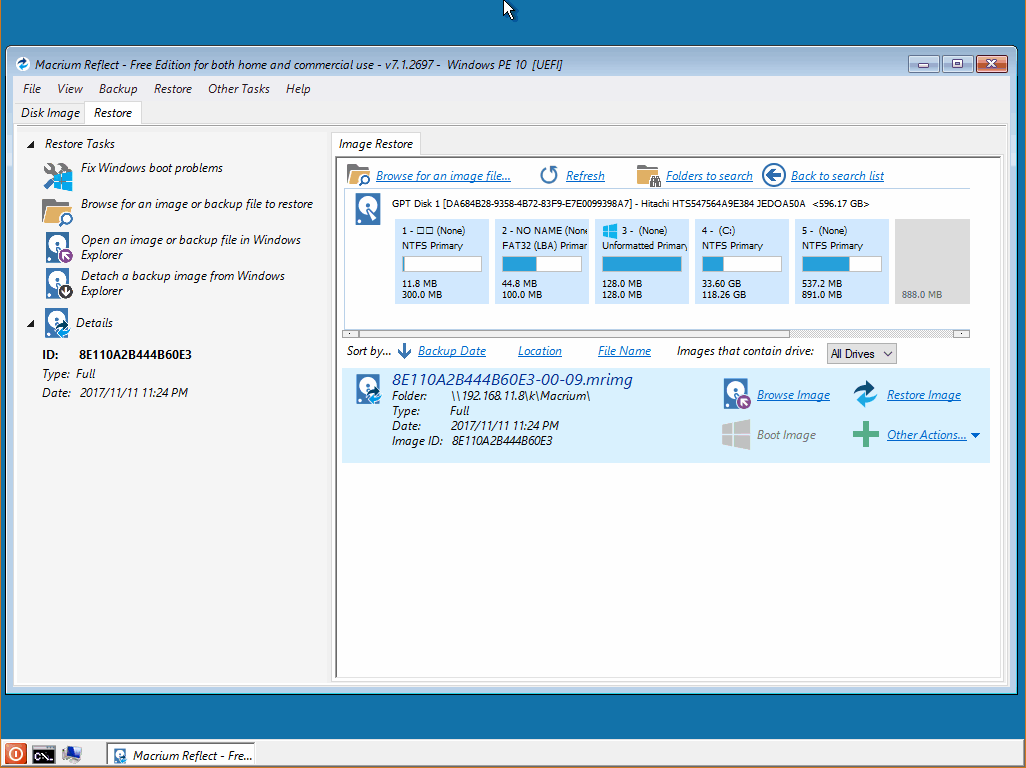Switch to the Disk Image tab
Image resolution: width=1026 pixels, height=768 pixels.
point(50,113)
